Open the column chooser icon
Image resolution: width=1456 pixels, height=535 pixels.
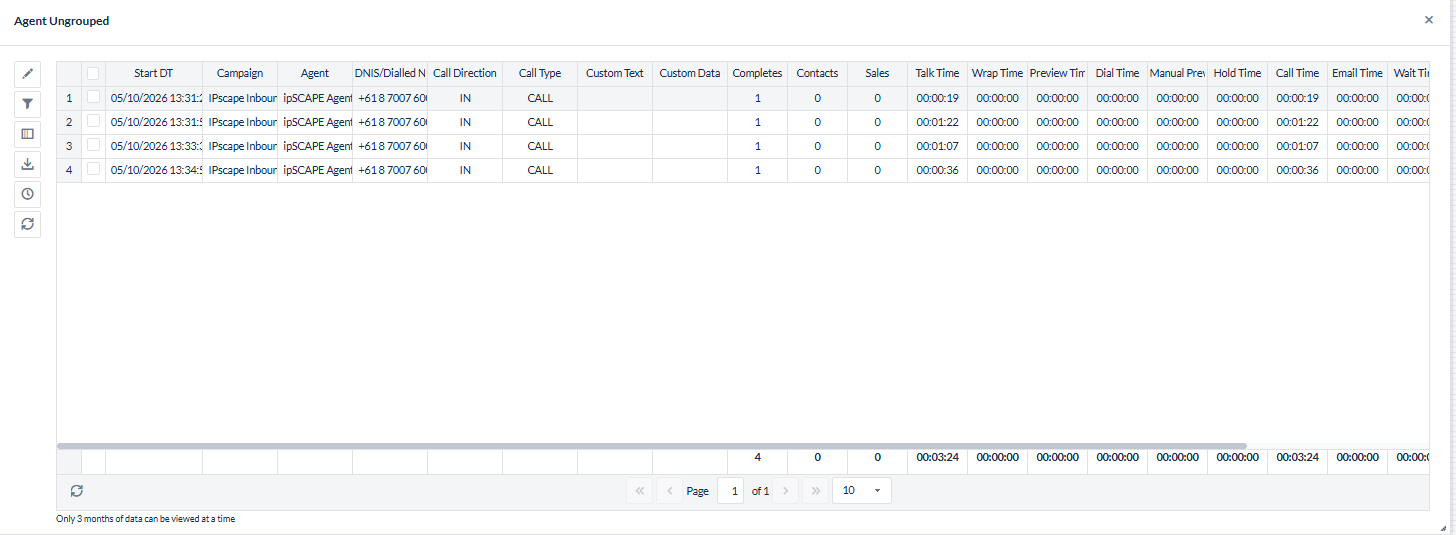point(28,133)
